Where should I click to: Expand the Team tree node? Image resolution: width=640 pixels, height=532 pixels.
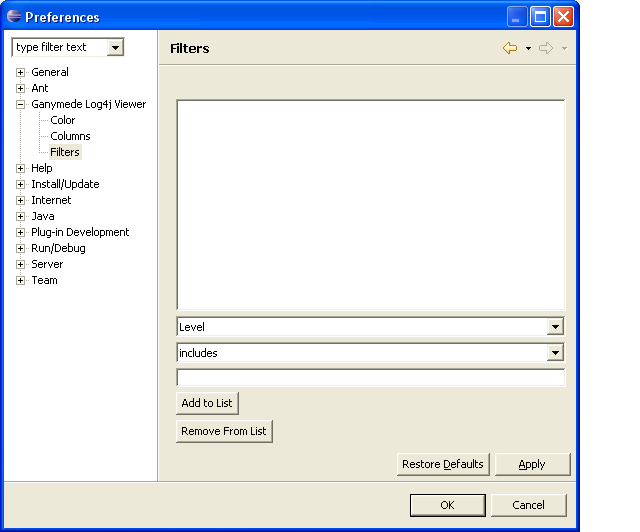20,280
